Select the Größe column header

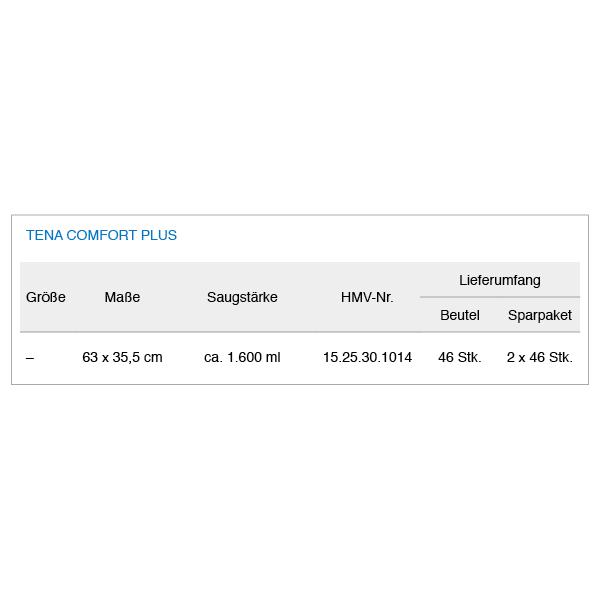(x=46, y=297)
